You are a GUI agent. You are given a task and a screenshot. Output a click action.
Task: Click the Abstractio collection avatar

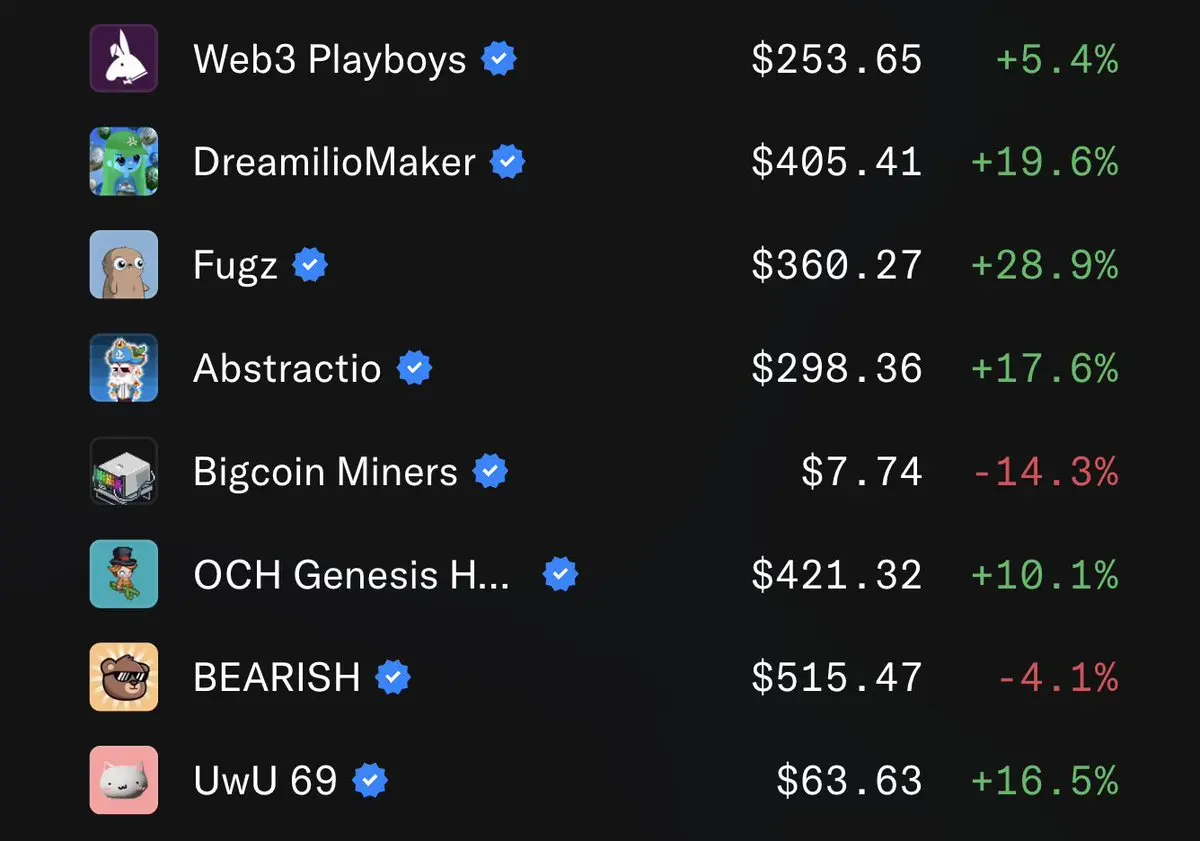[124, 368]
